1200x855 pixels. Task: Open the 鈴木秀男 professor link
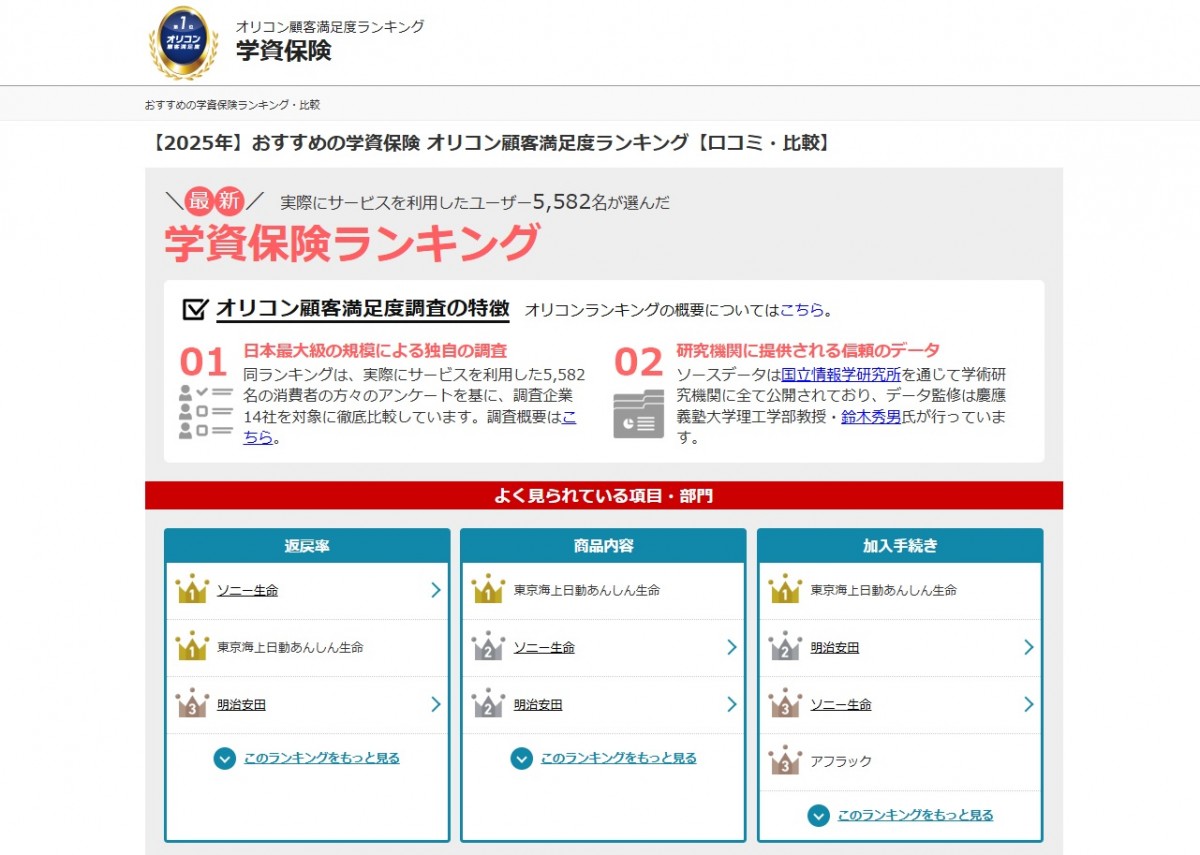click(x=871, y=416)
